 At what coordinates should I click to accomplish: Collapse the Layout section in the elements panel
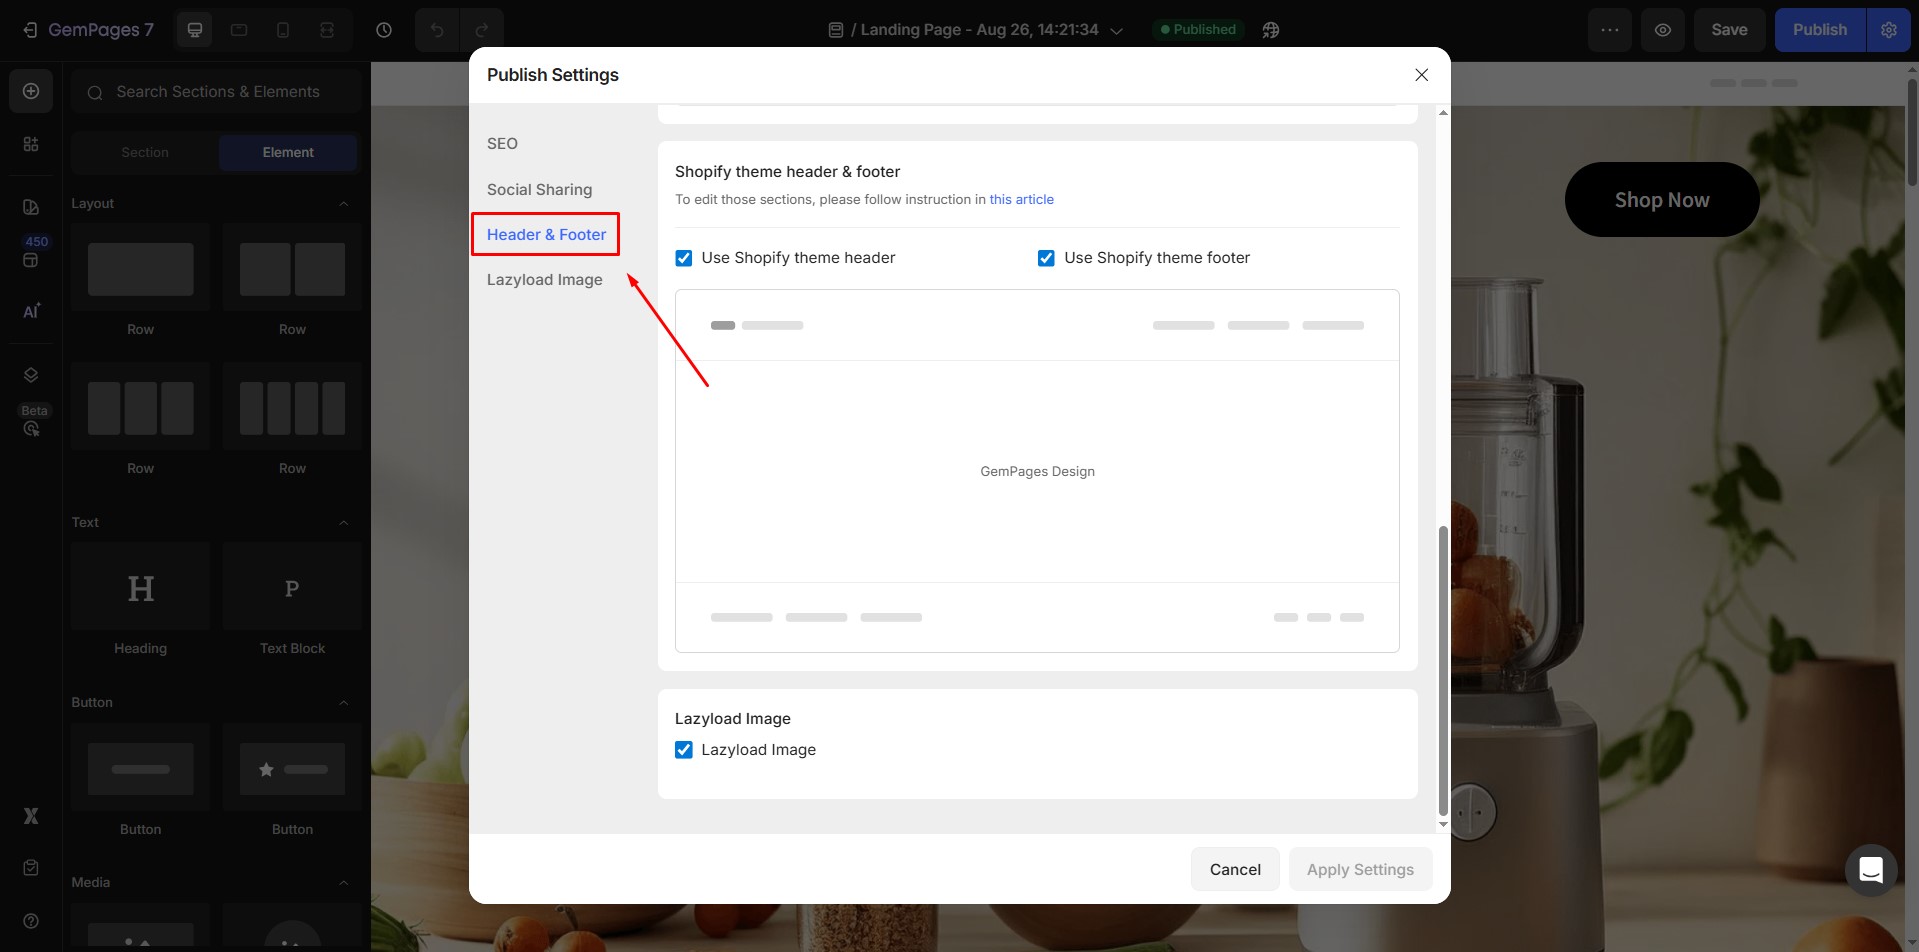[x=343, y=203]
